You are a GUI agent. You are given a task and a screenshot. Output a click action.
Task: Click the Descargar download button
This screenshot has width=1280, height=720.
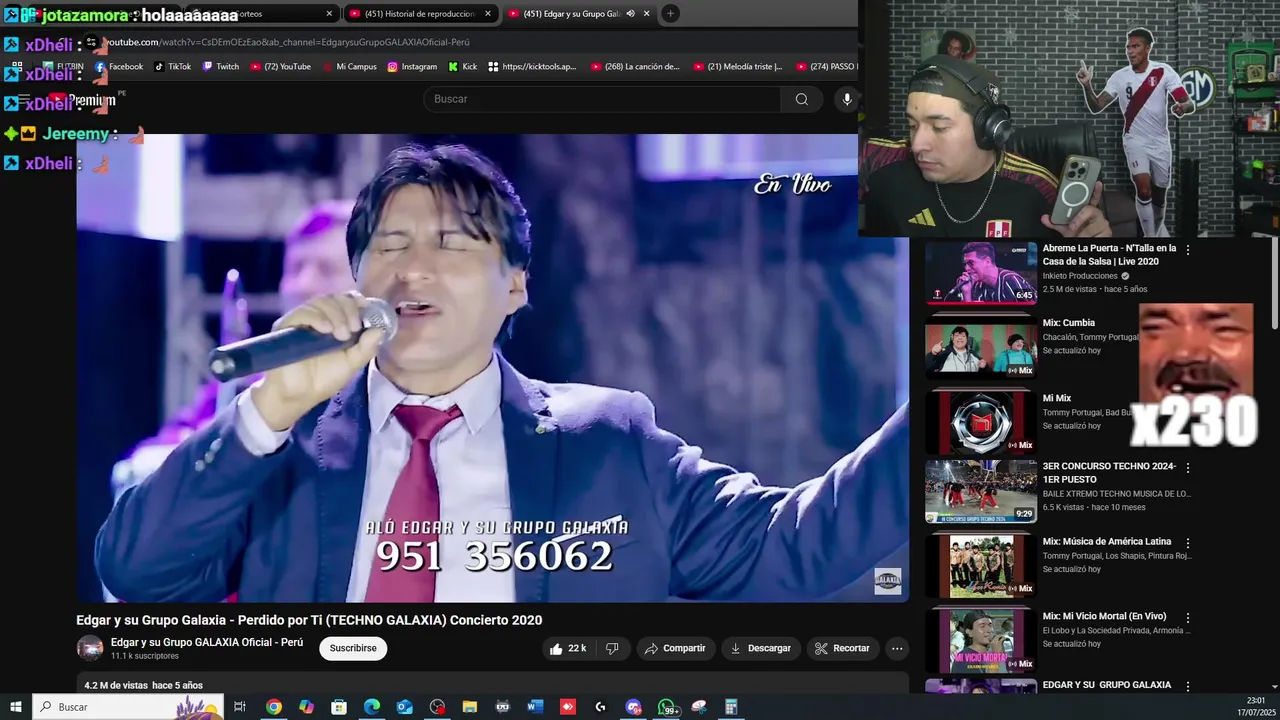760,648
